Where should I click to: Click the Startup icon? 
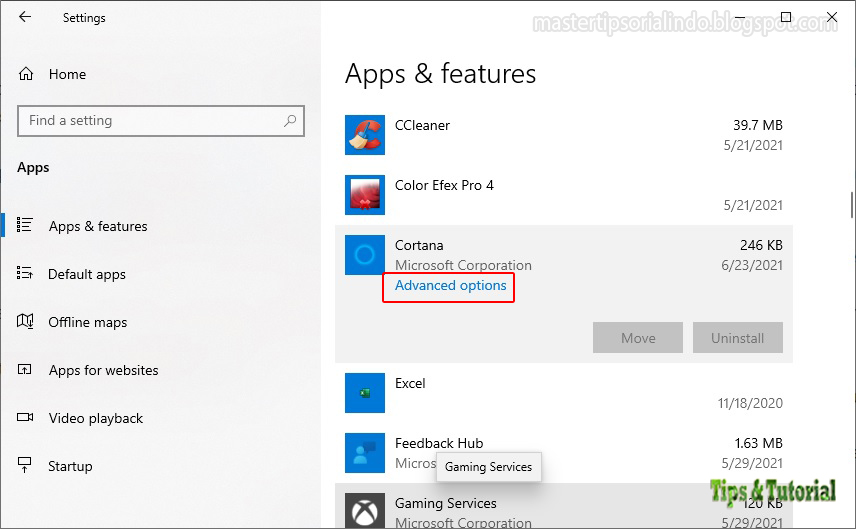pos(25,465)
